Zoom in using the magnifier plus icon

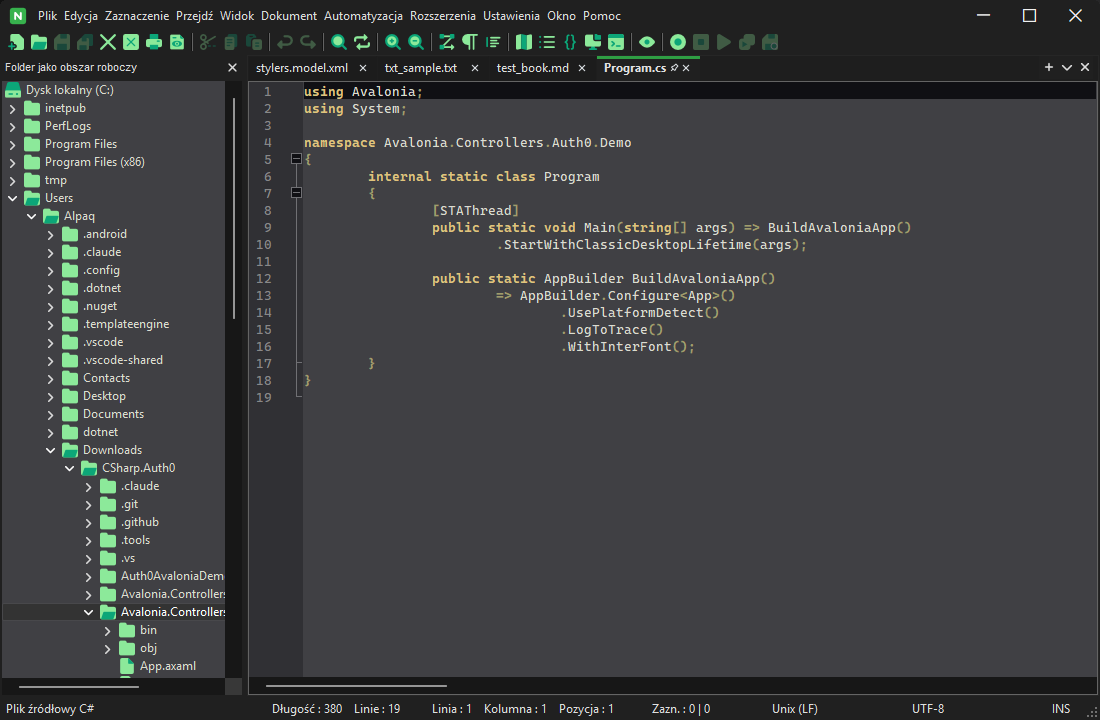(x=393, y=42)
